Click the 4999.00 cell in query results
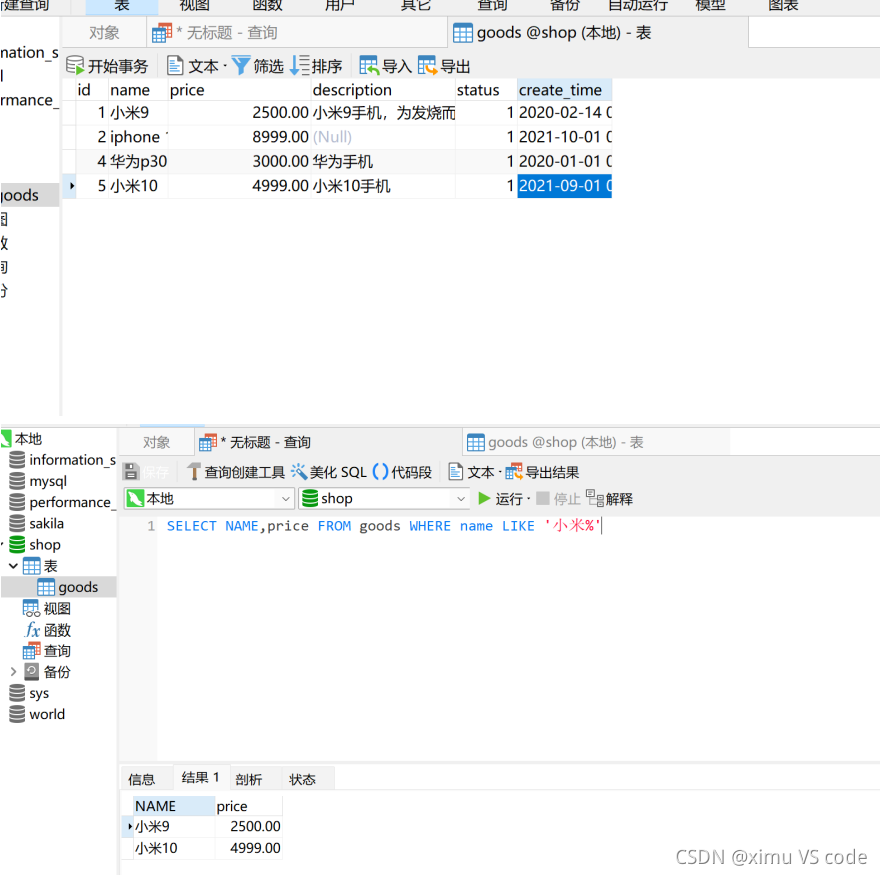The width and height of the screenshot is (882, 875). pos(249,847)
